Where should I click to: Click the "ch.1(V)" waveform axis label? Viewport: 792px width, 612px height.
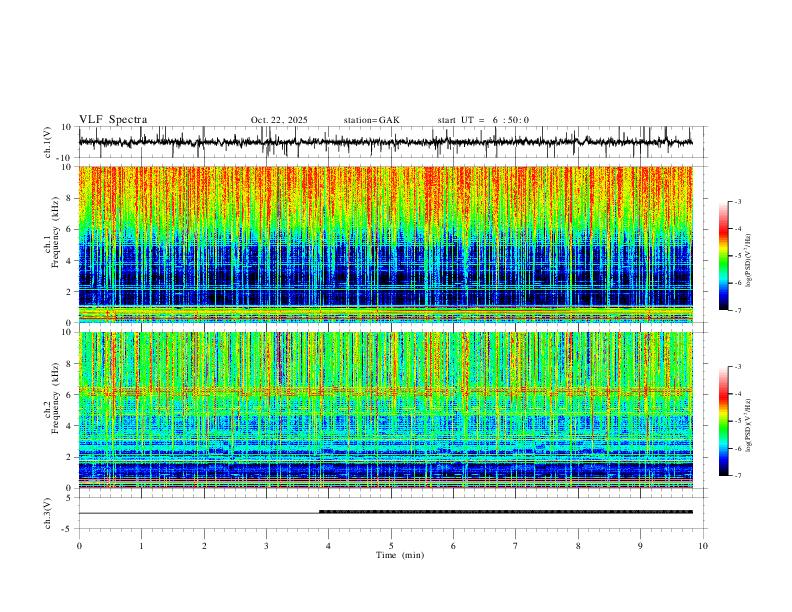tap(48, 142)
